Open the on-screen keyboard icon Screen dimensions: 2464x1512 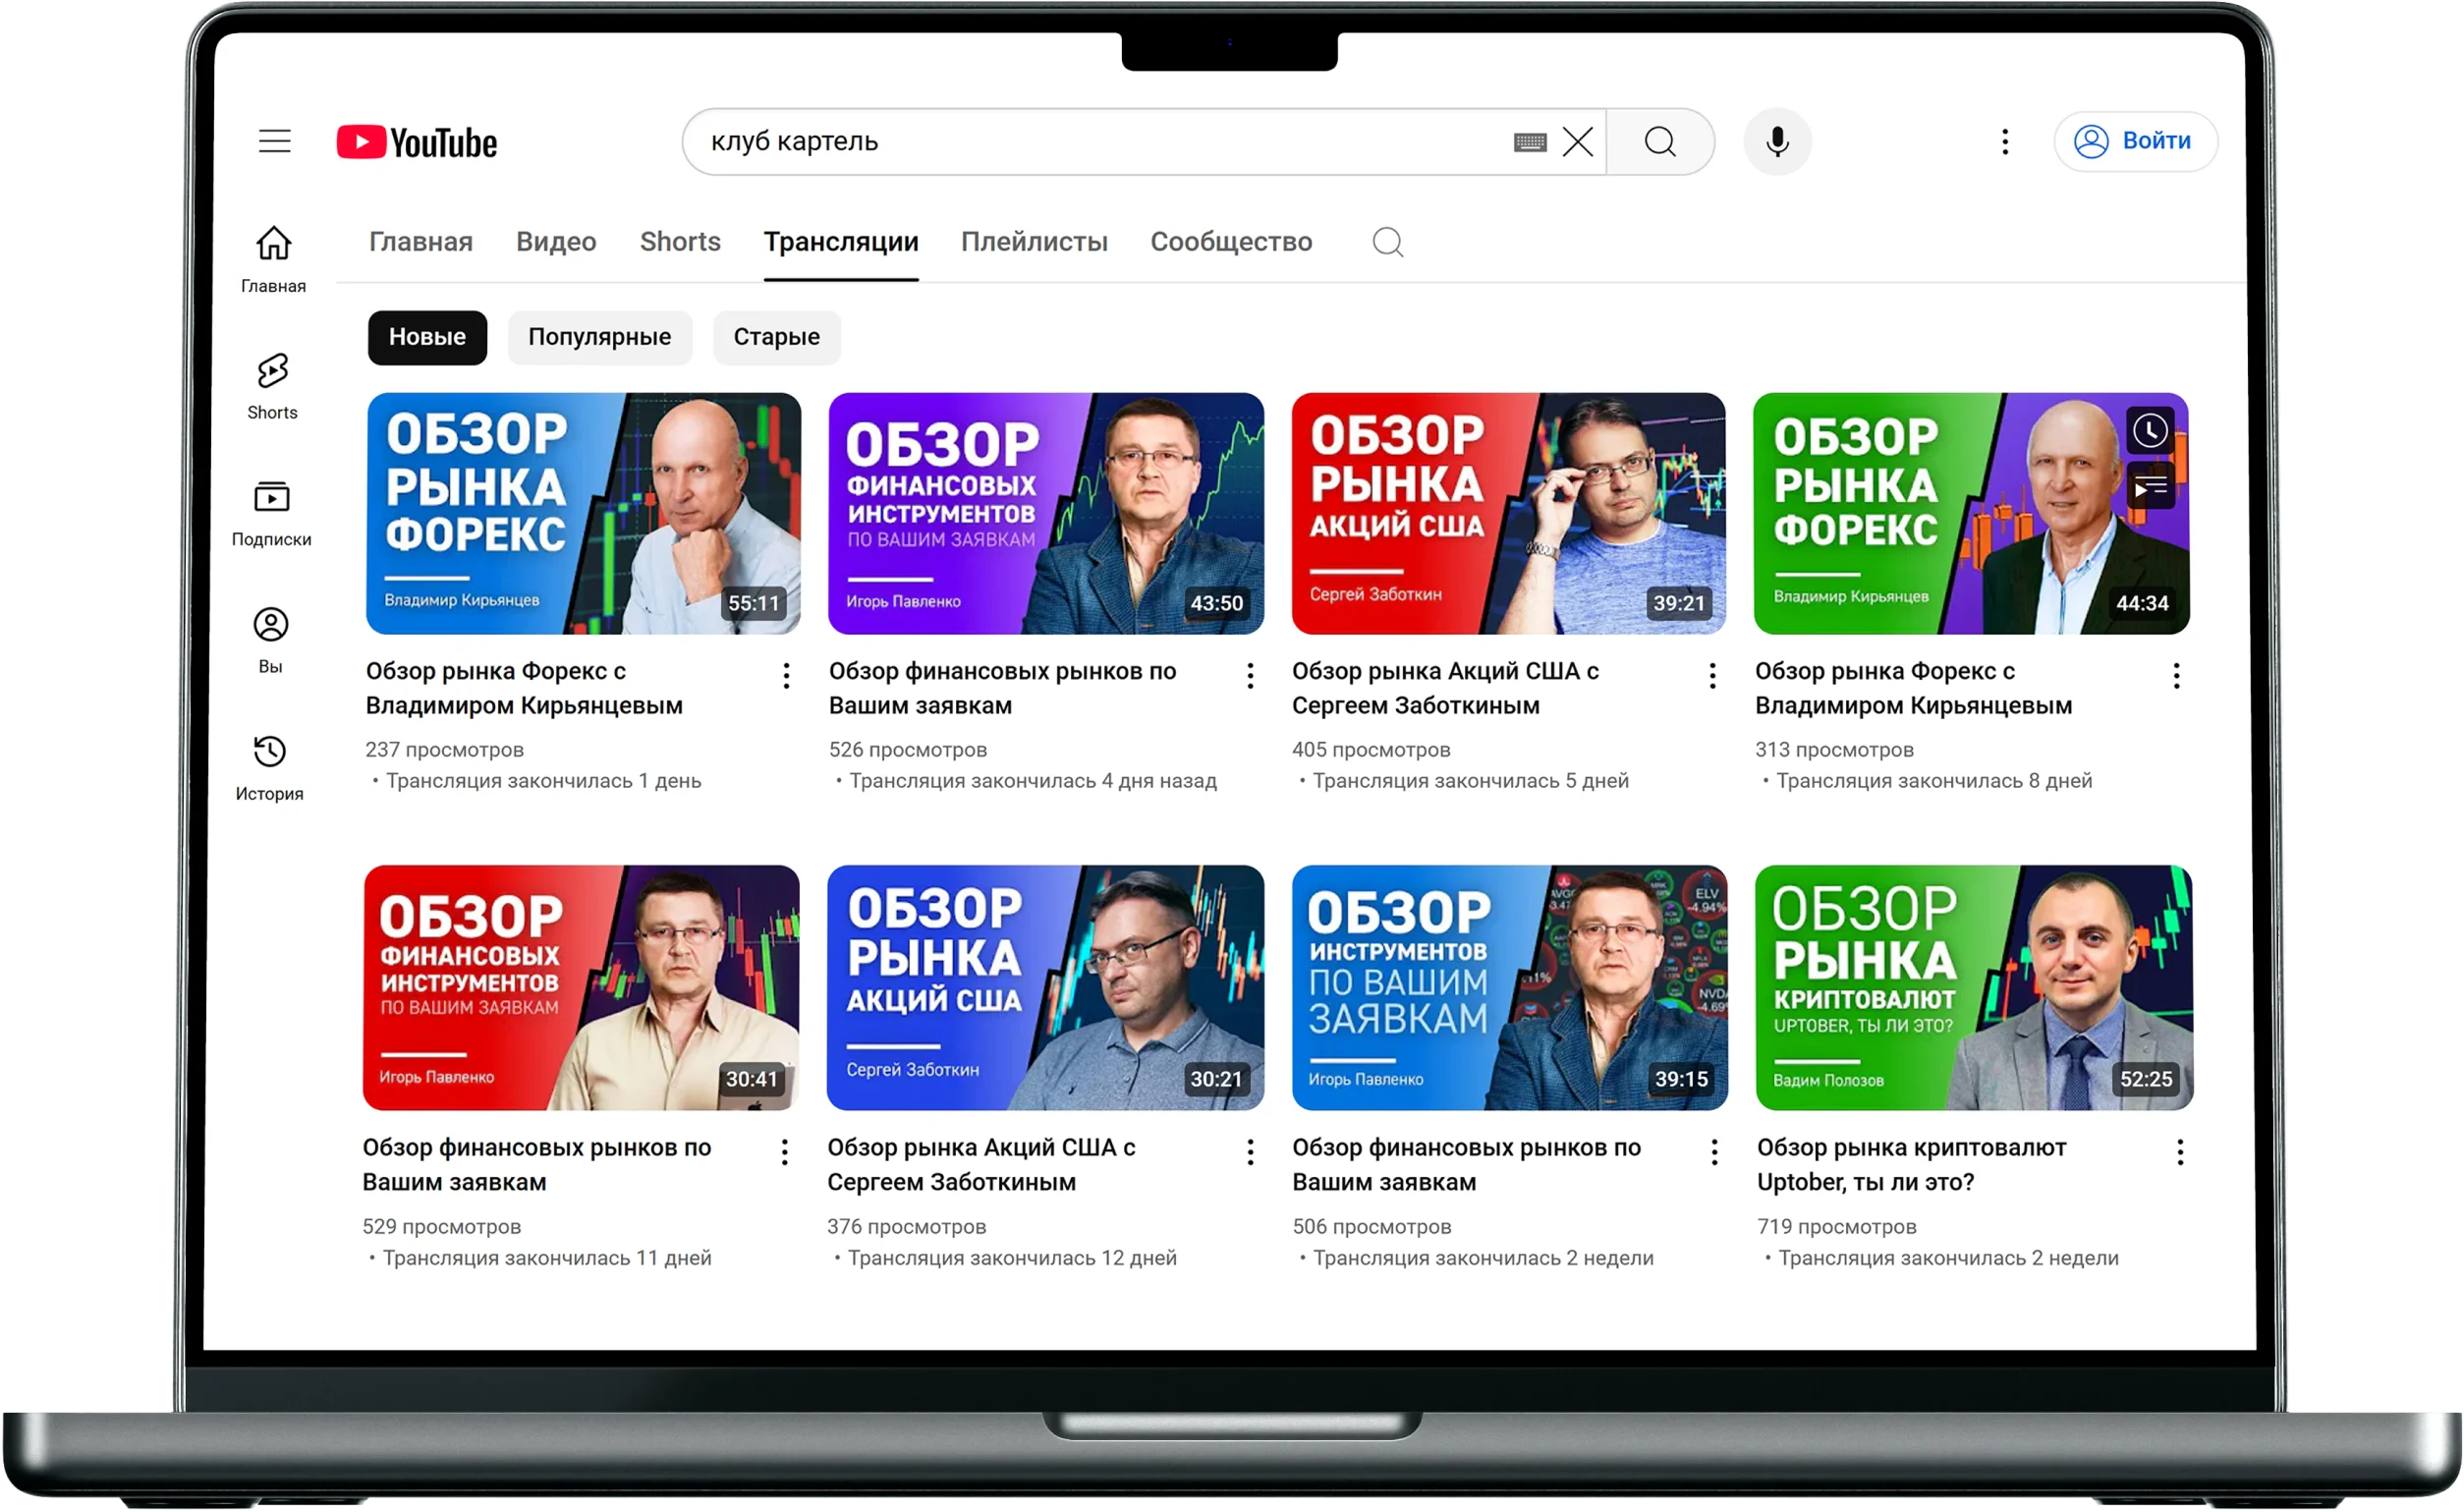pos(1530,142)
